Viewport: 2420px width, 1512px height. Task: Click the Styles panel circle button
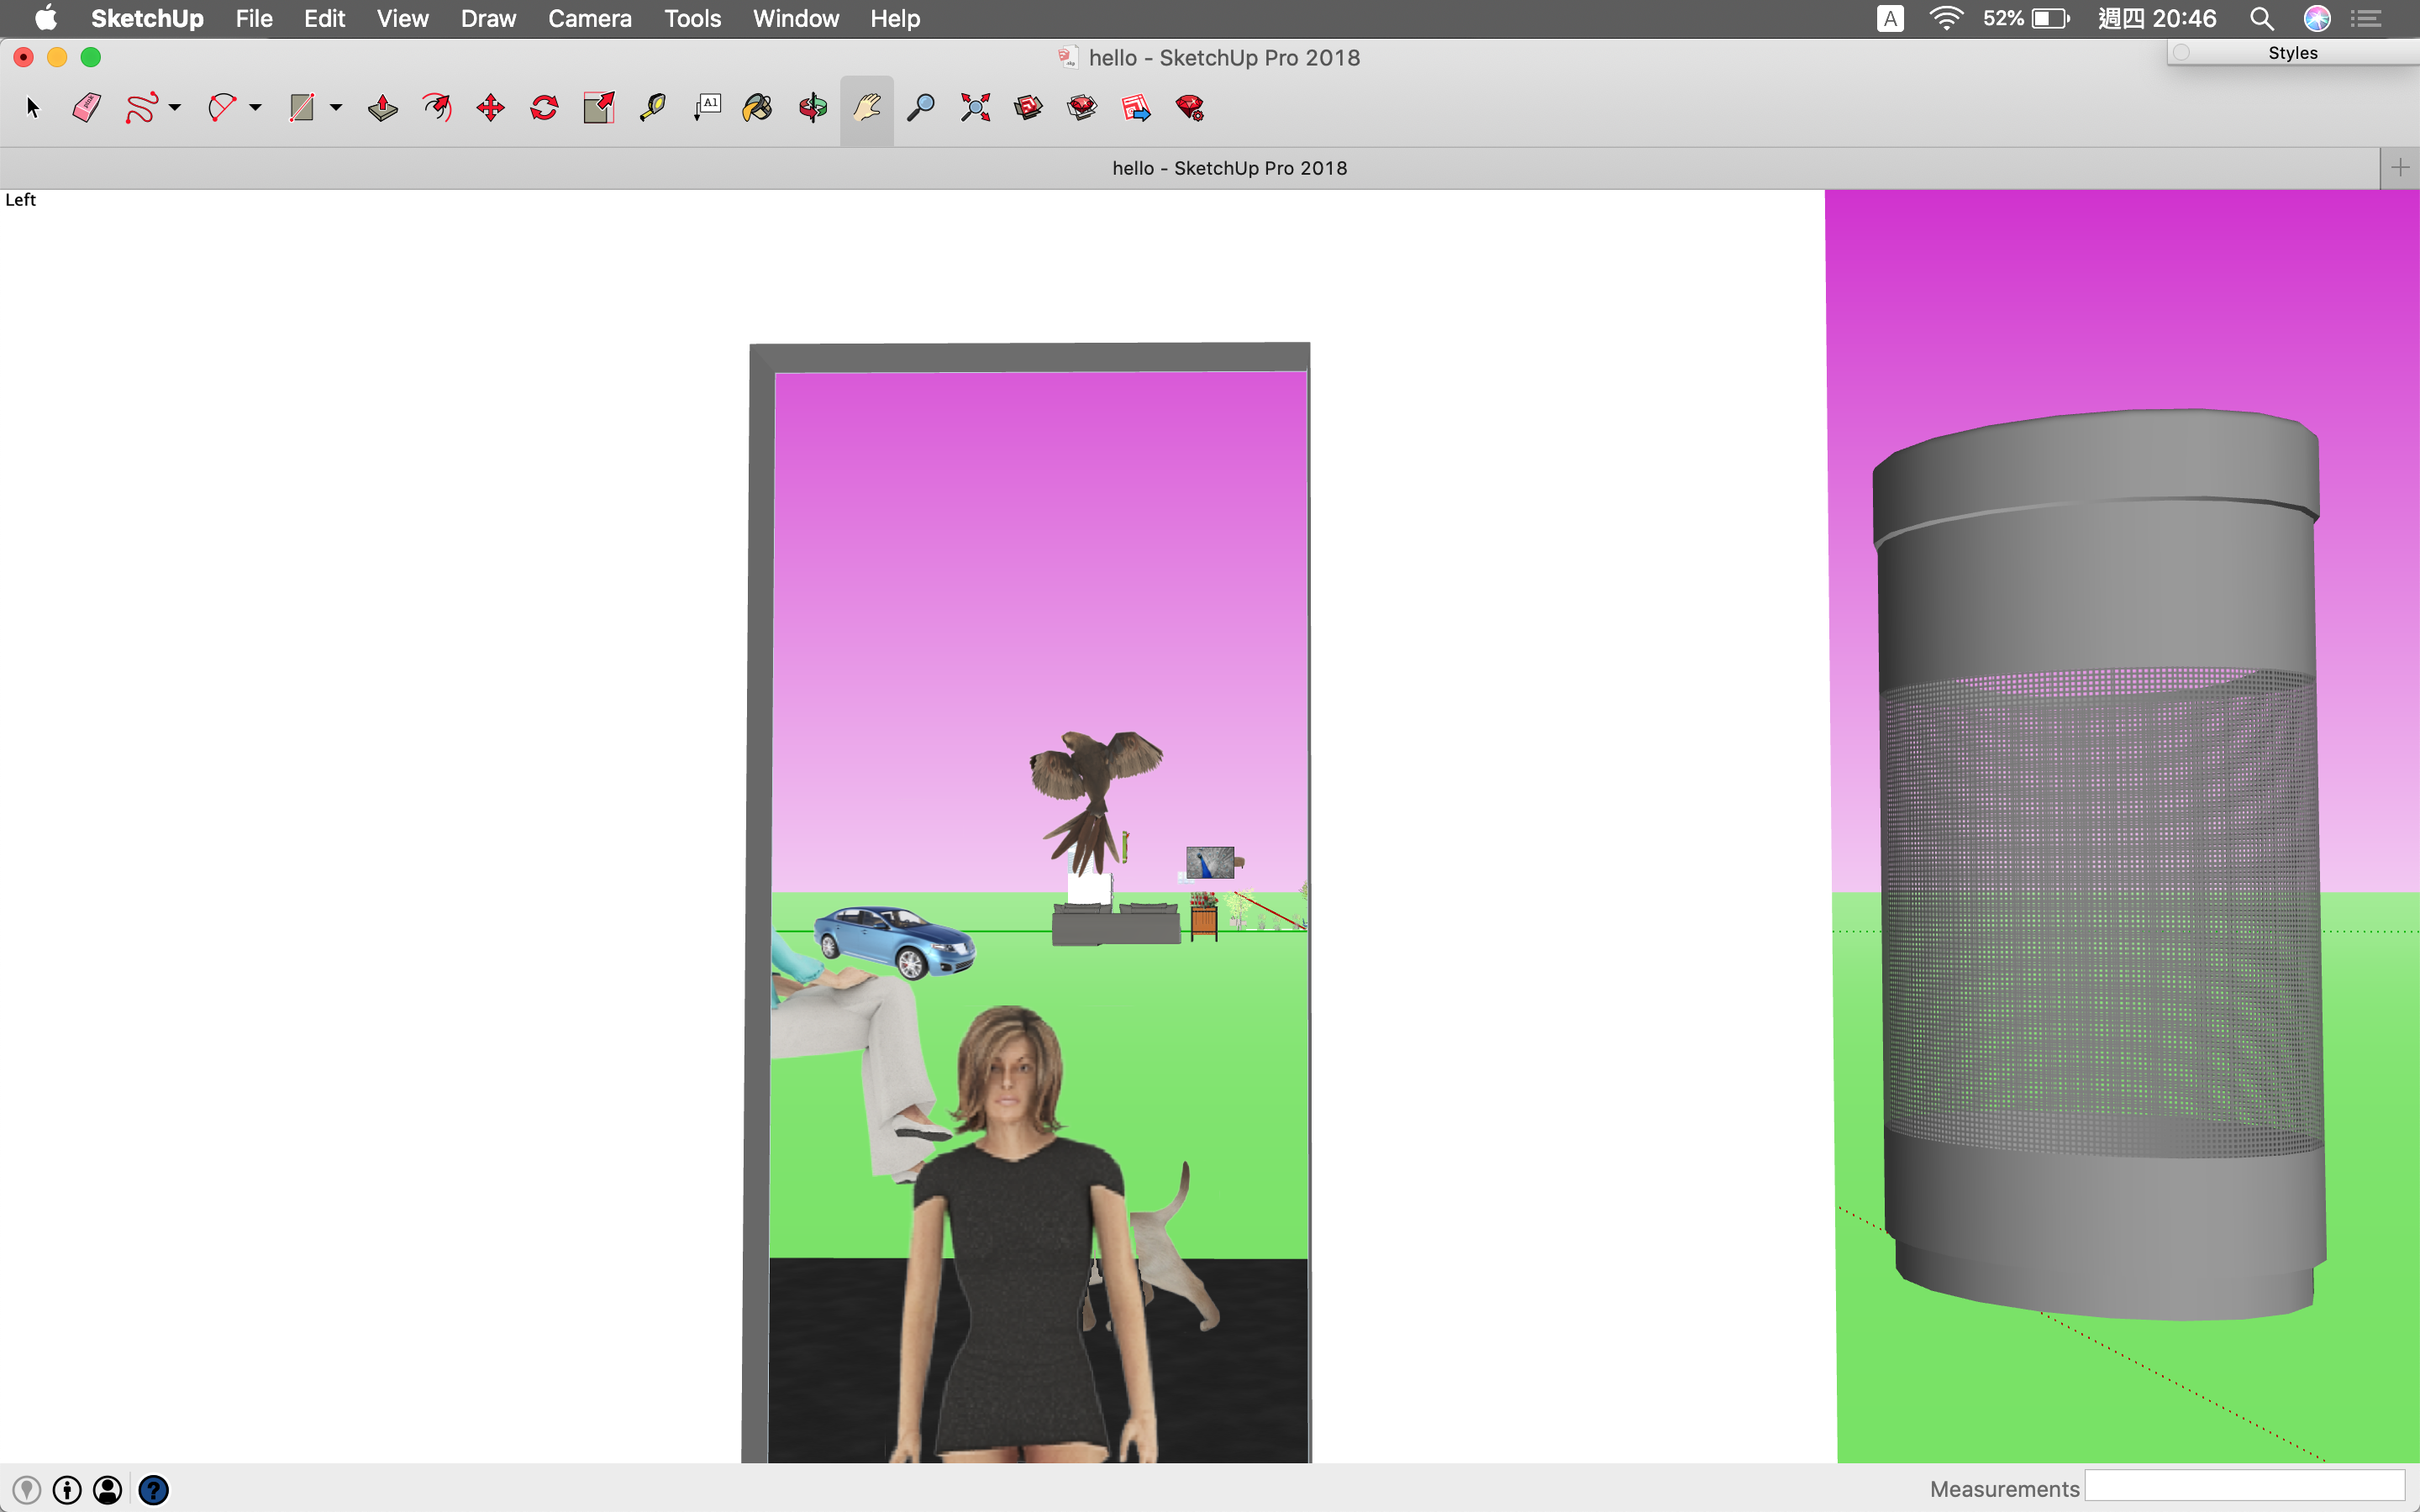pyautogui.click(x=2182, y=52)
